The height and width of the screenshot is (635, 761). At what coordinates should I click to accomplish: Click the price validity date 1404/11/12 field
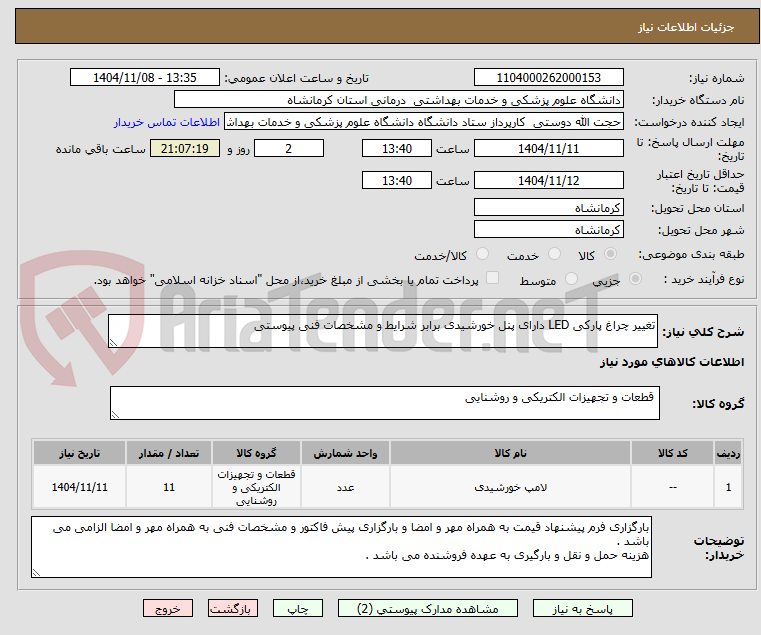coord(548,181)
